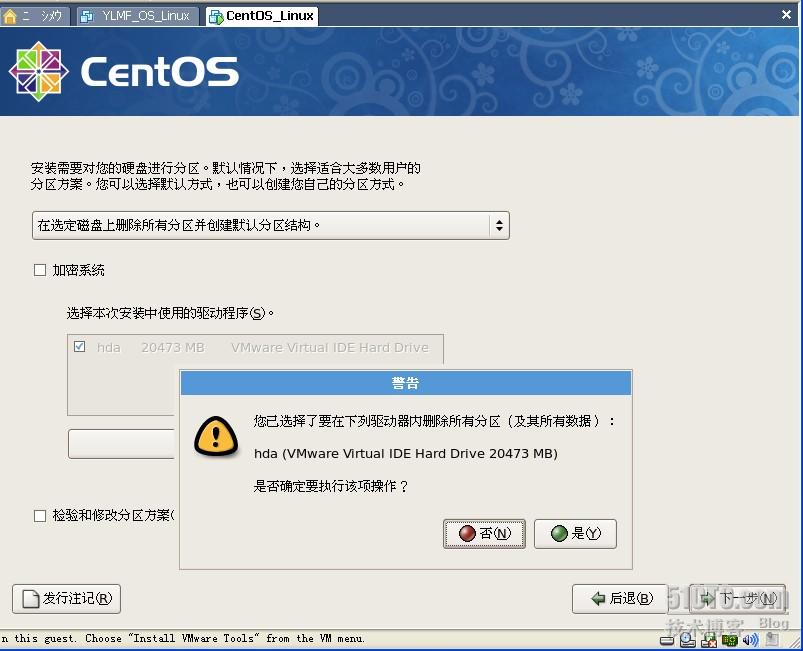
Task: Enable the 检验和修改分区方案 checkbox
Action: [39, 516]
